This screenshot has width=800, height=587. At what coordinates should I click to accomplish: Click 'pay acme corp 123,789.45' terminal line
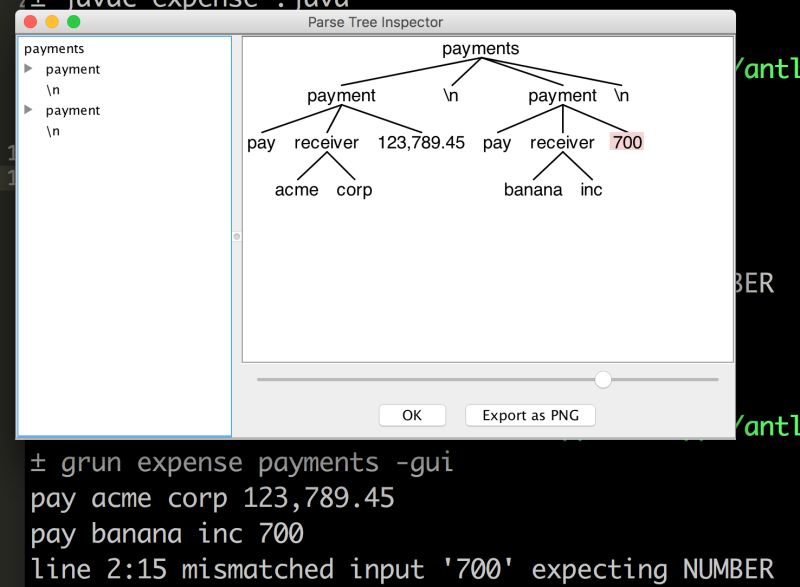(x=212, y=498)
